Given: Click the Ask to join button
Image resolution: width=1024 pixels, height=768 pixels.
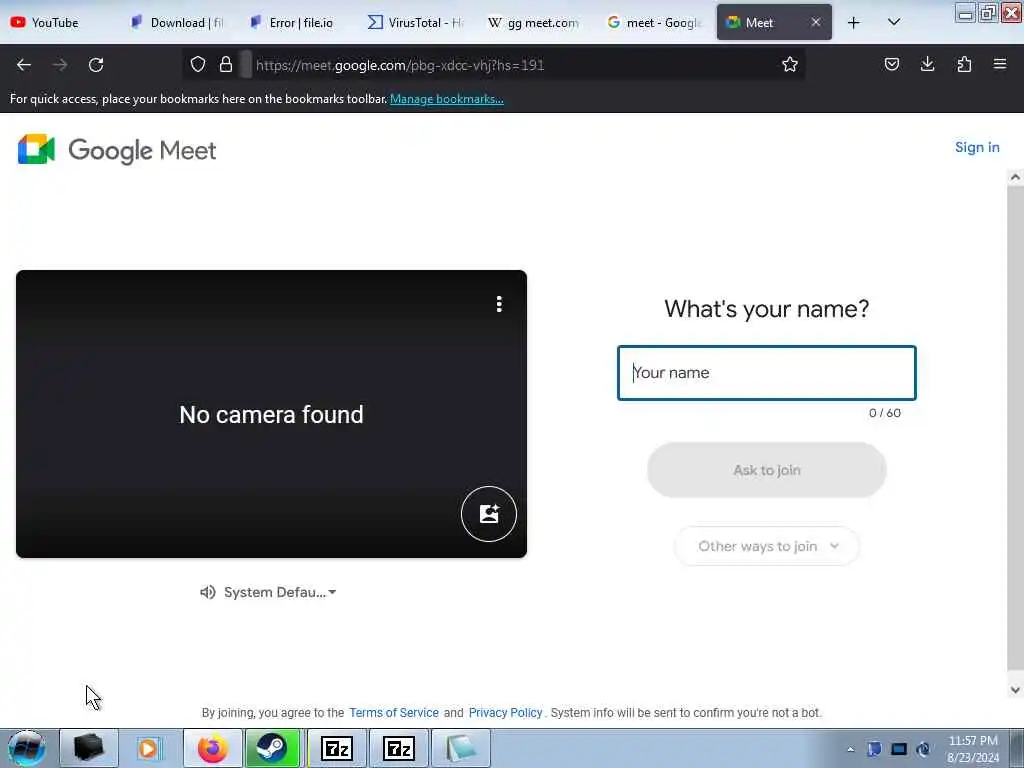Looking at the screenshot, I should point(767,470).
